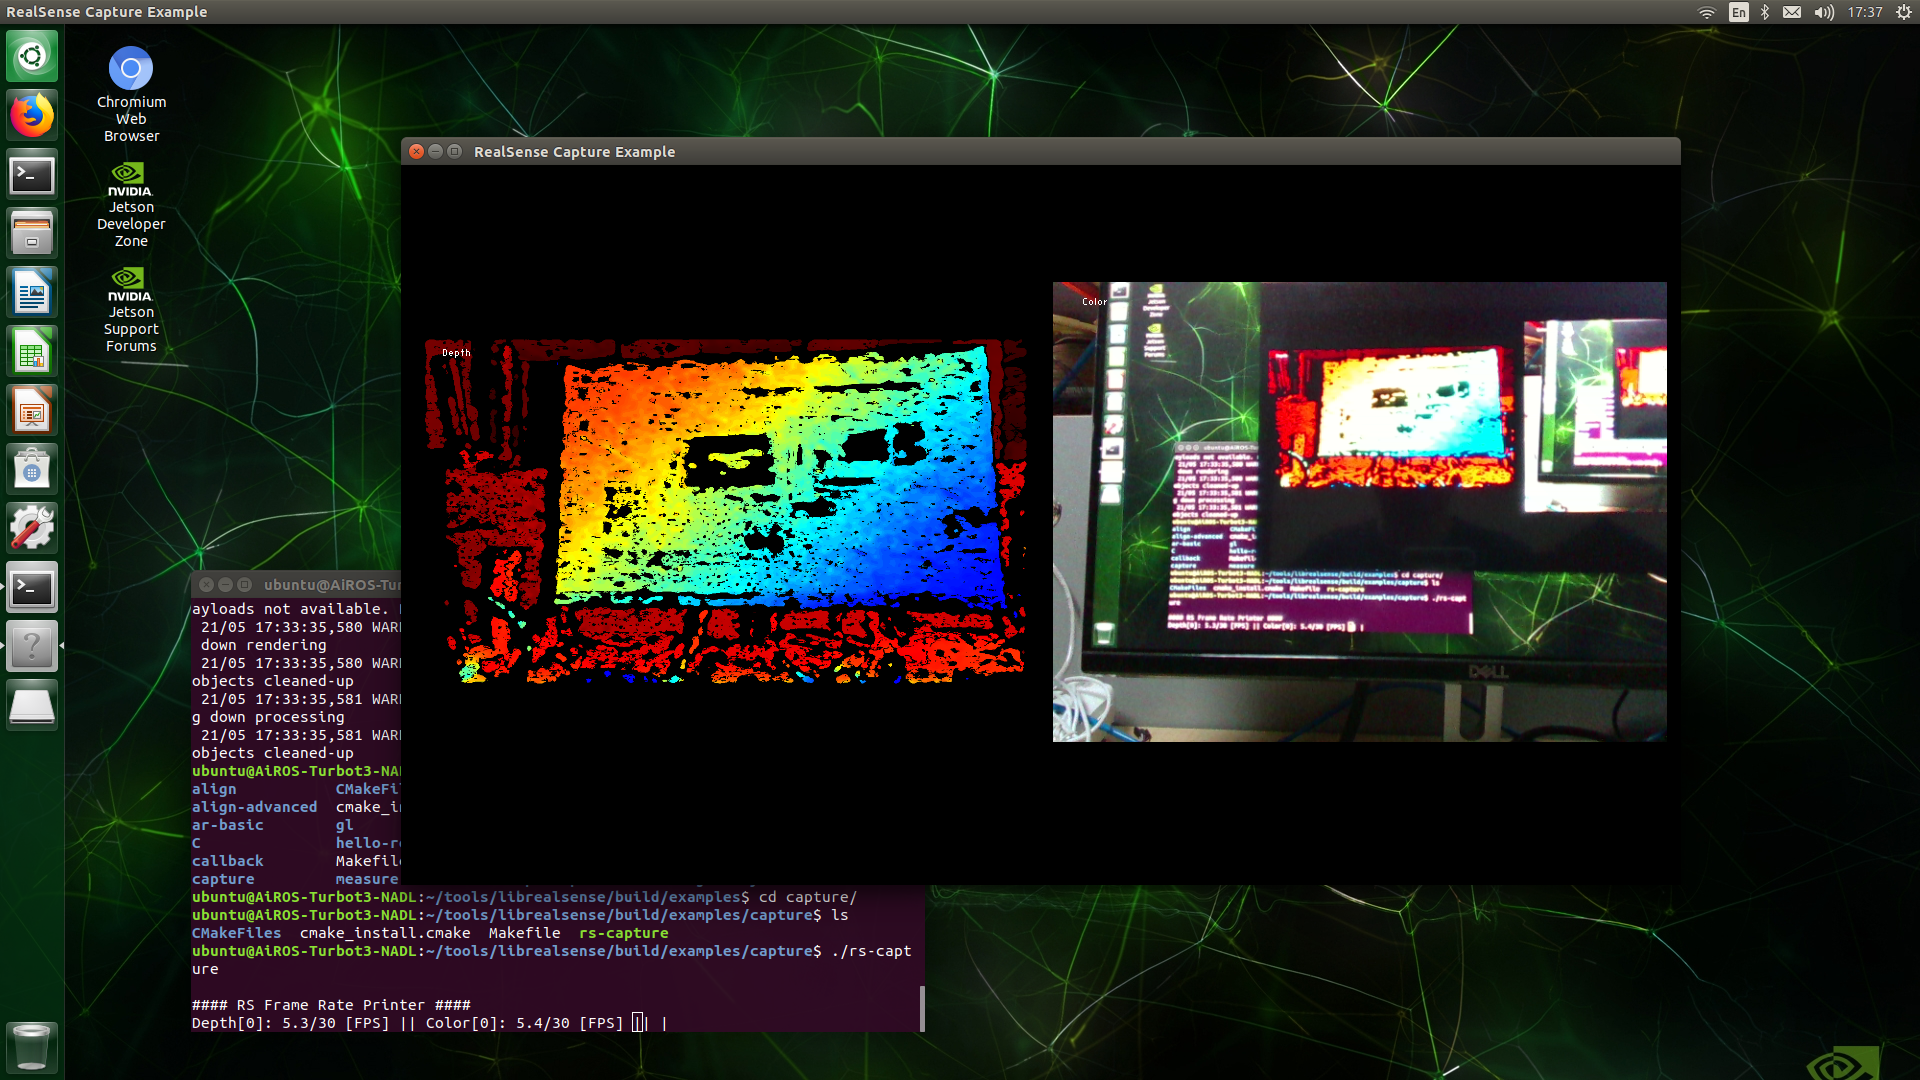Click the rs-capture filename in the terminal
Image resolution: width=1920 pixels, height=1080 pixels.
click(624, 932)
